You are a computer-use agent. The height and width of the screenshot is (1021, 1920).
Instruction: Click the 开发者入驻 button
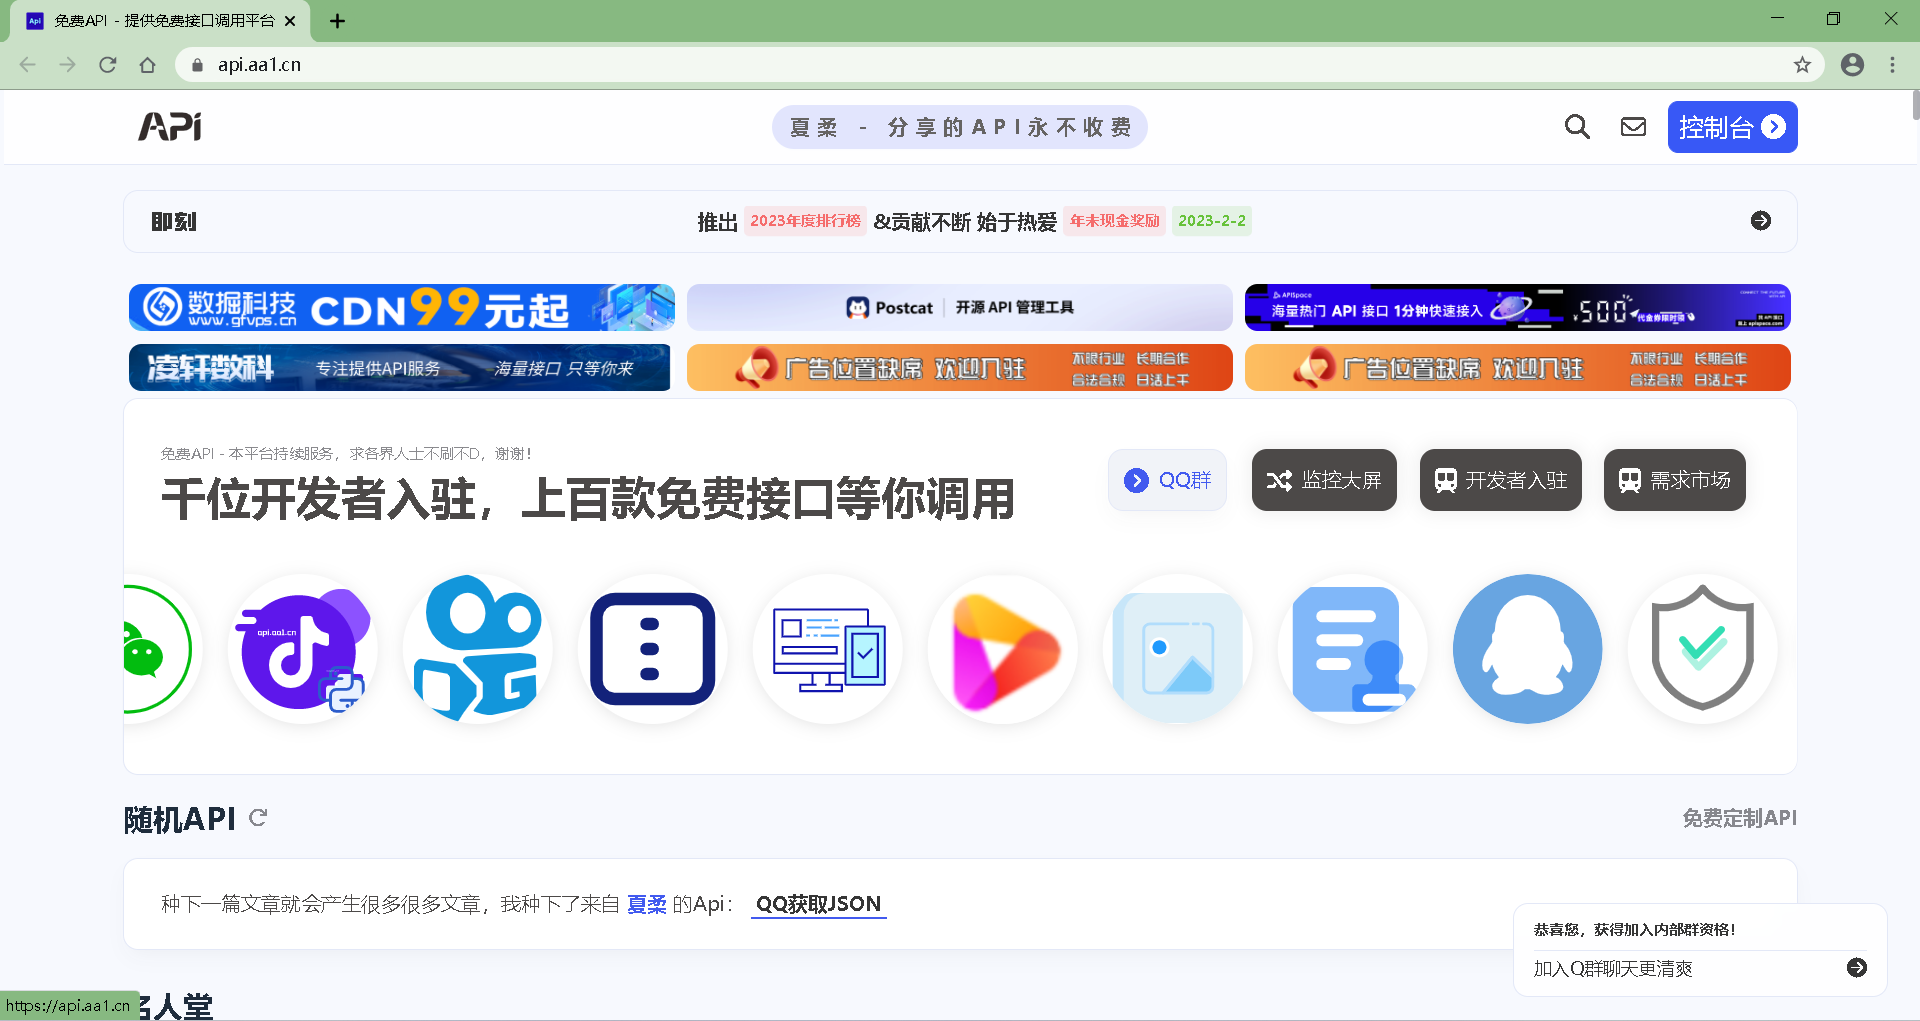point(1501,480)
